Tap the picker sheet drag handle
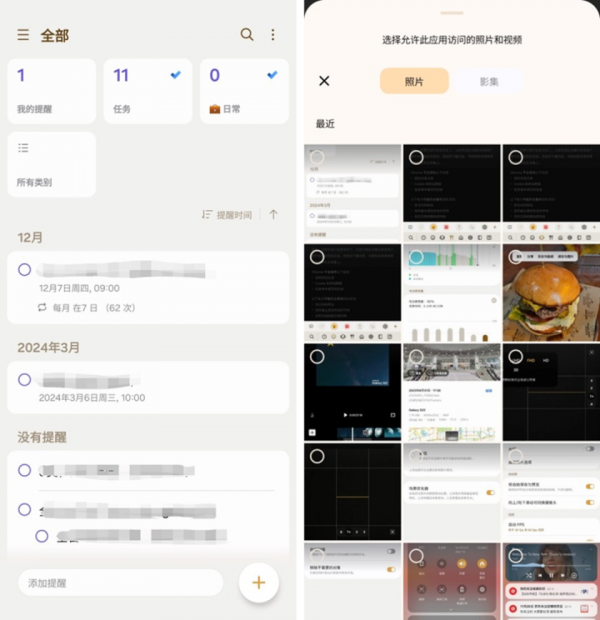This screenshot has width=600, height=620. [x=452, y=13]
